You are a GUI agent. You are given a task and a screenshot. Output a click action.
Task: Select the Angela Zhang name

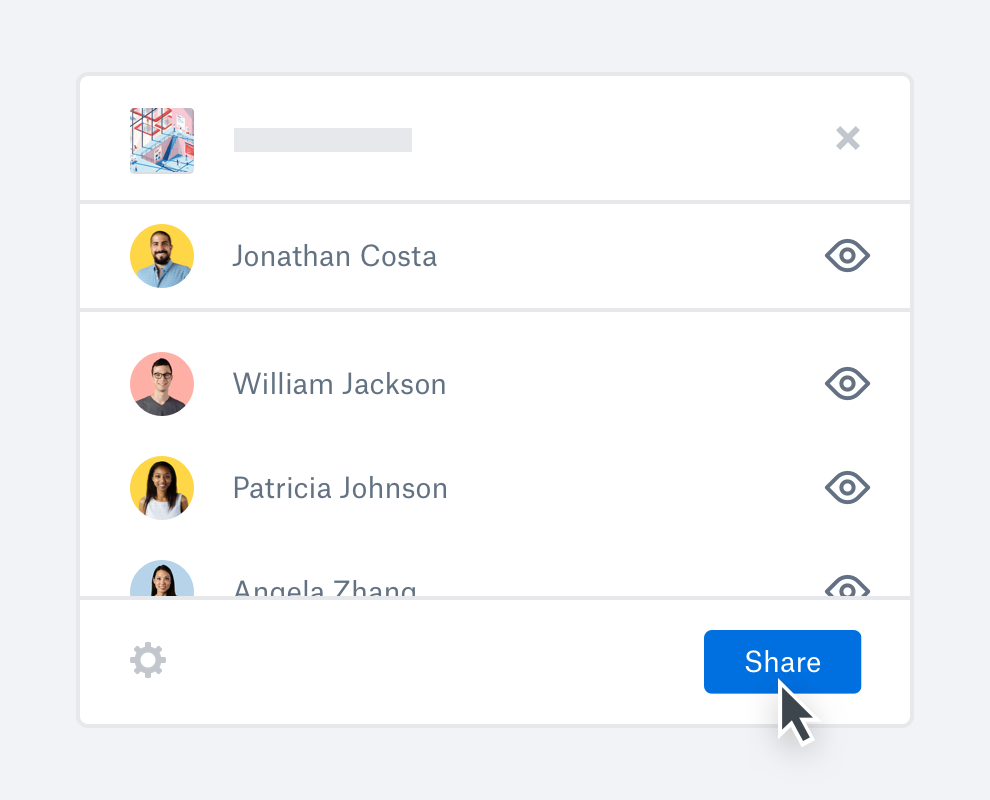pos(324,588)
